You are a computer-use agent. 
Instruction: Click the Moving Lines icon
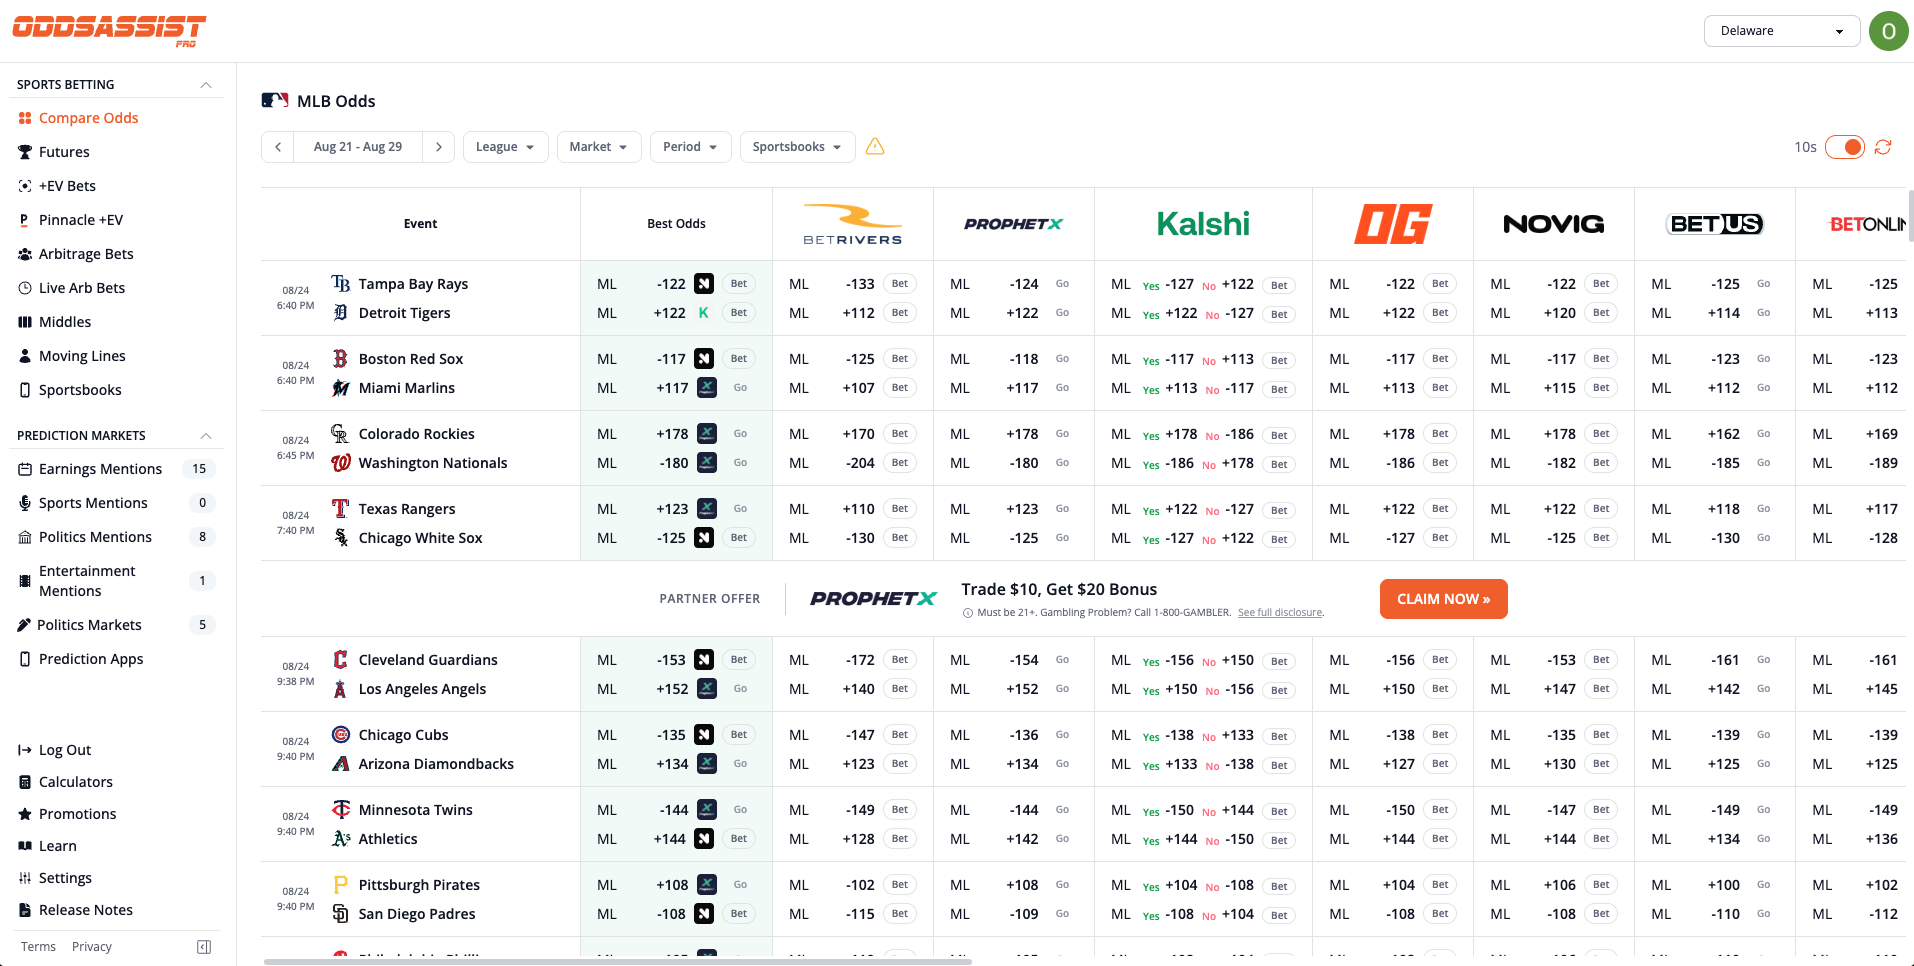click(25, 356)
